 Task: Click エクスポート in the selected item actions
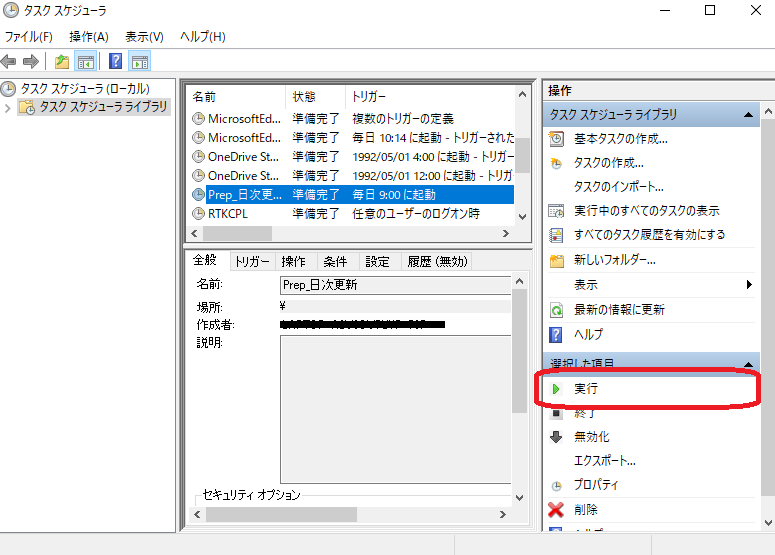[604, 461]
